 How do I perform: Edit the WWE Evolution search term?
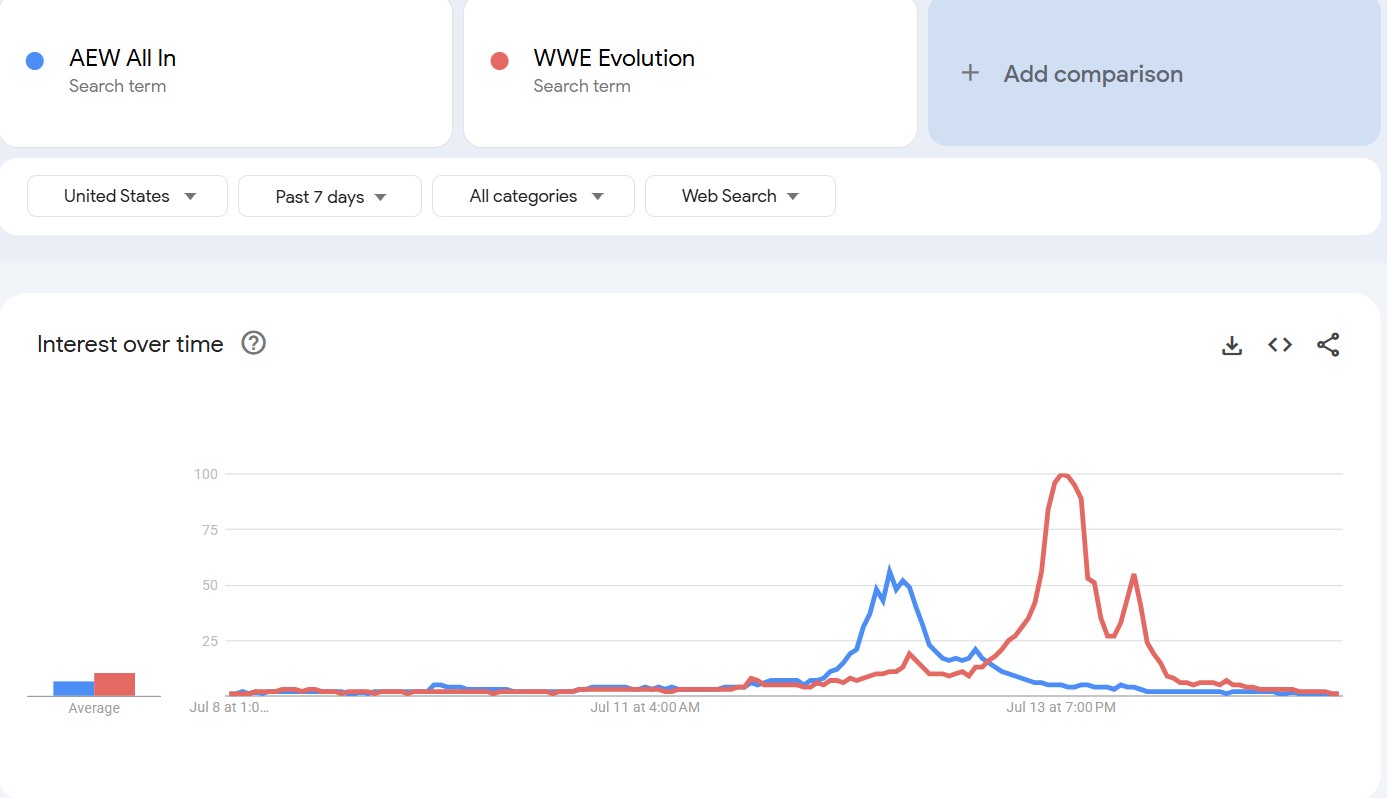[x=614, y=59]
